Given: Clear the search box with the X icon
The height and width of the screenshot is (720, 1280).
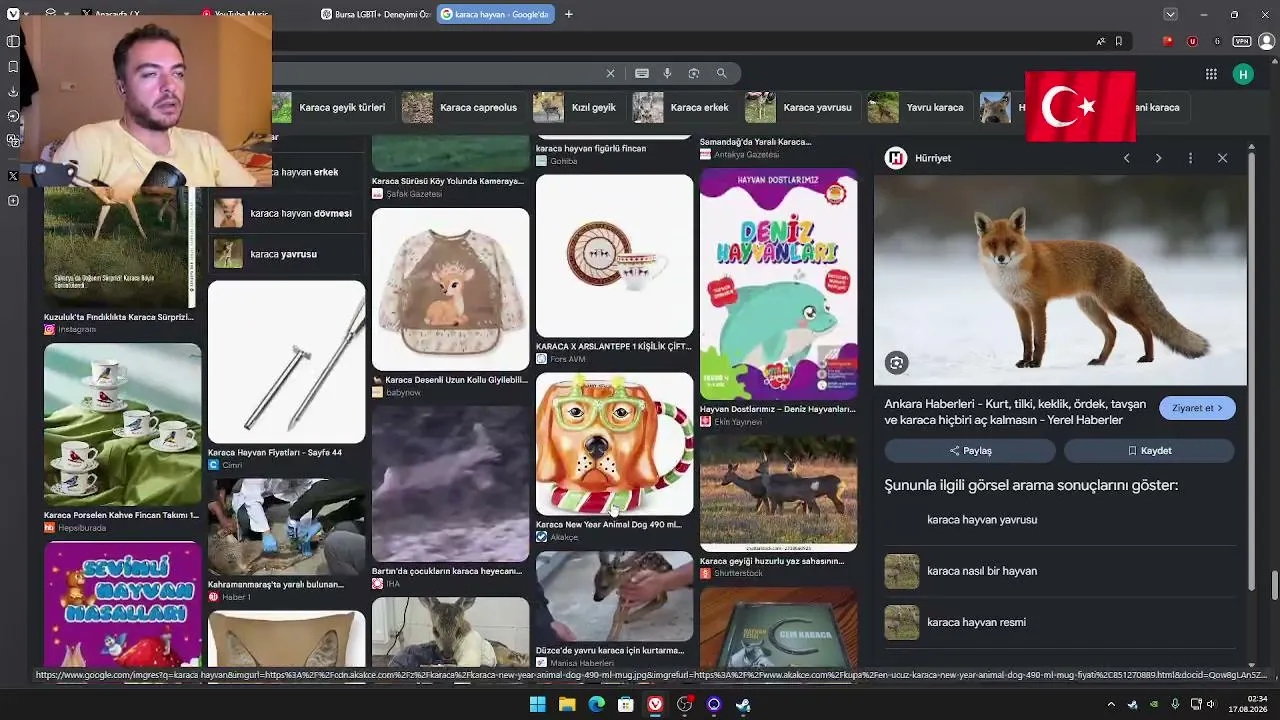Looking at the screenshot, I should tap(610, 73).
